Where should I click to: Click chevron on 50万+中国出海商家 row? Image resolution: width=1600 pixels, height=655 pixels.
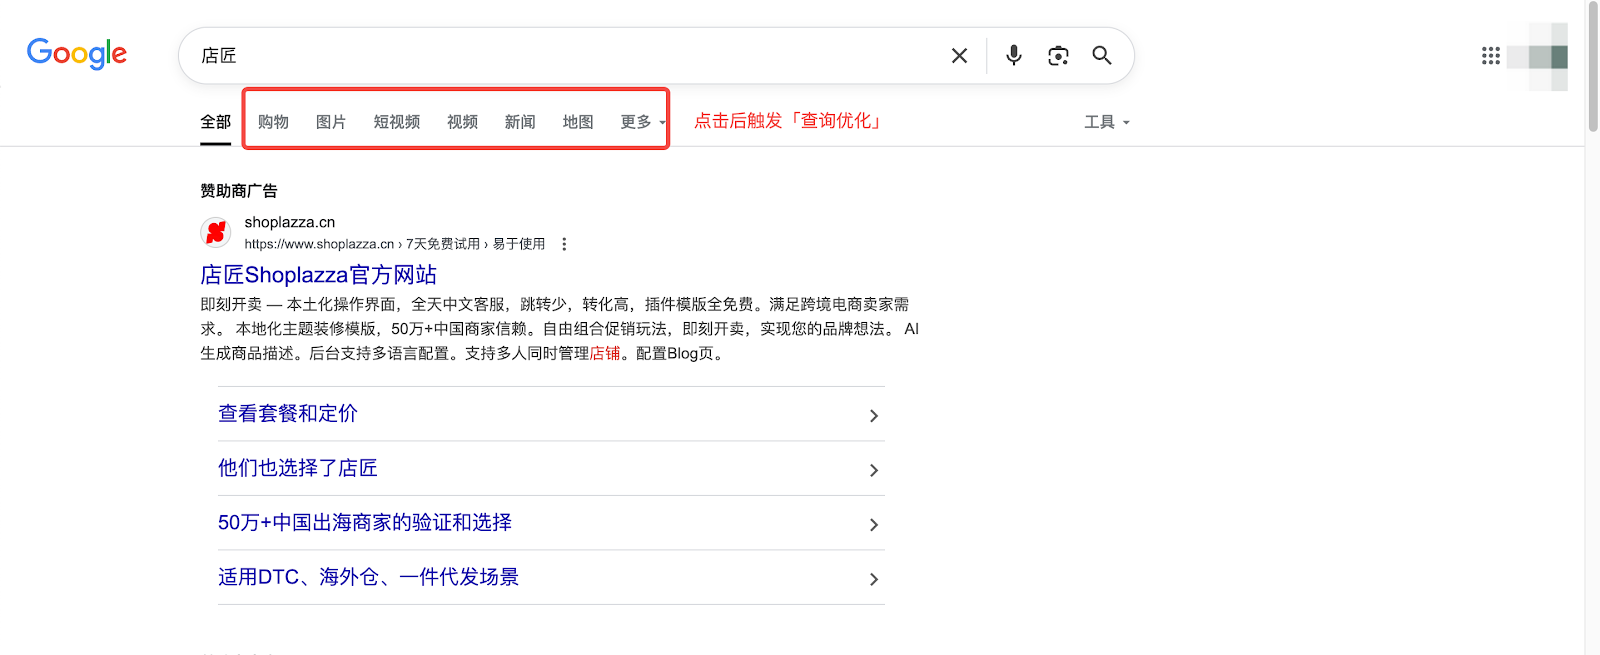[x=874, y=525]
